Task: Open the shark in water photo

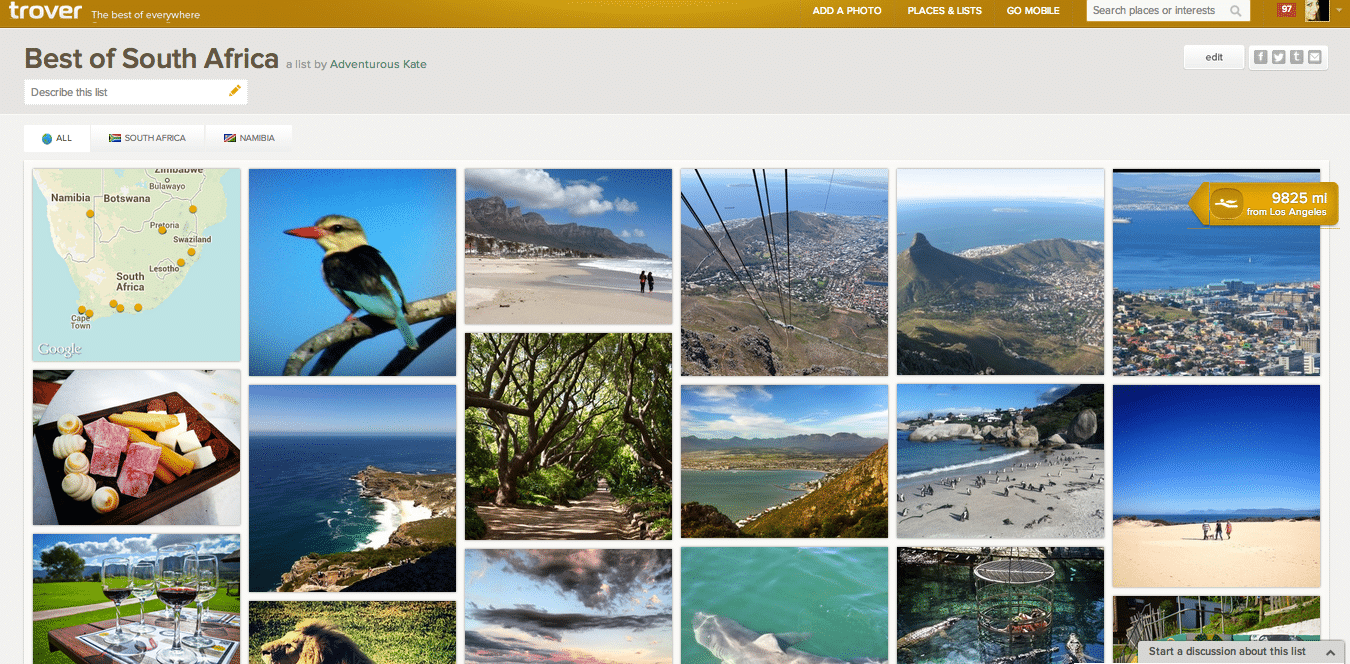Action: tap(784, 605)
